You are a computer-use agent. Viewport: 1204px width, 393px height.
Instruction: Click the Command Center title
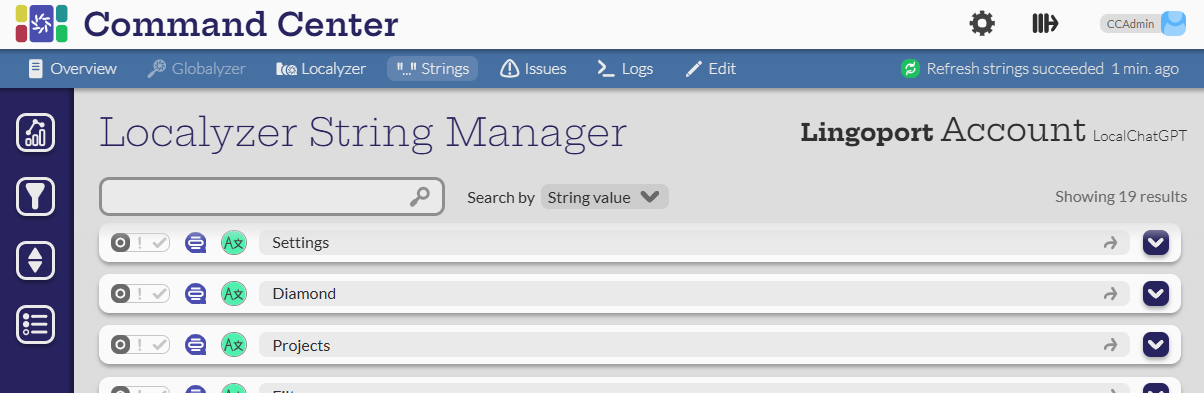tap(240, 24)
